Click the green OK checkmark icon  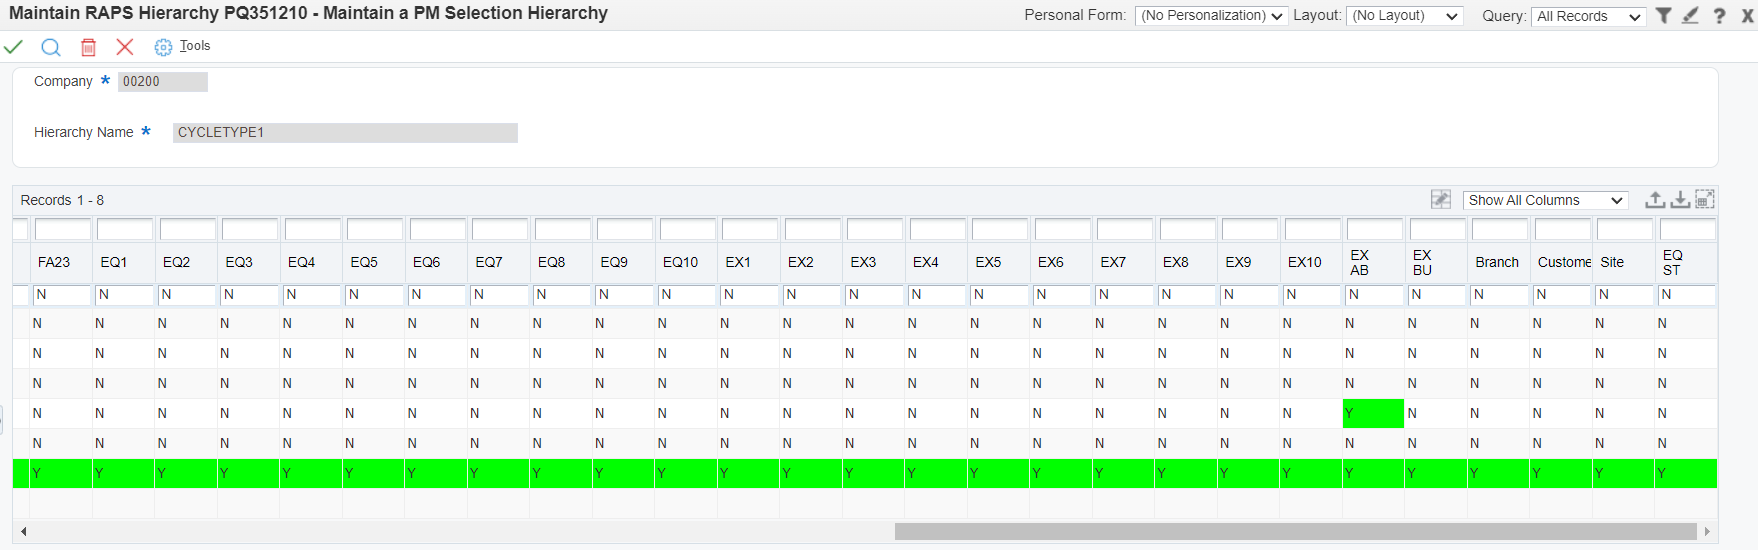(x=14, y=47)
